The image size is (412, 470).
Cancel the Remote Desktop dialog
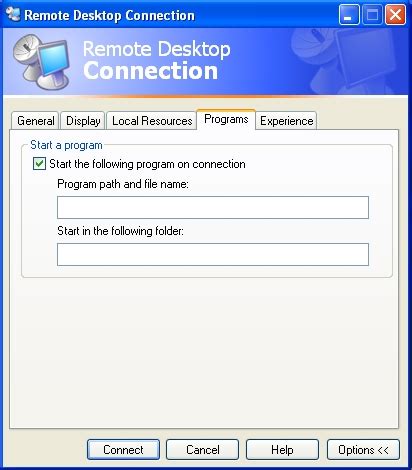(203, 450)
